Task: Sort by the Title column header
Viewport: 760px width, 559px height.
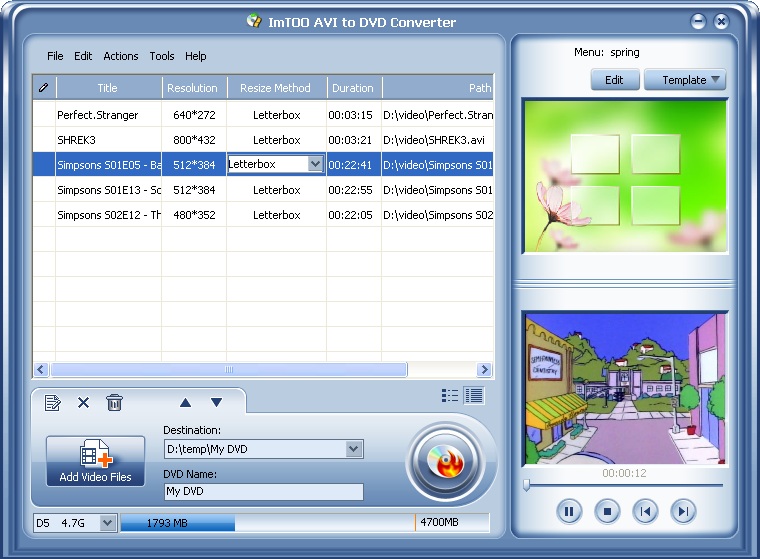Action: (x=109, y=88)
